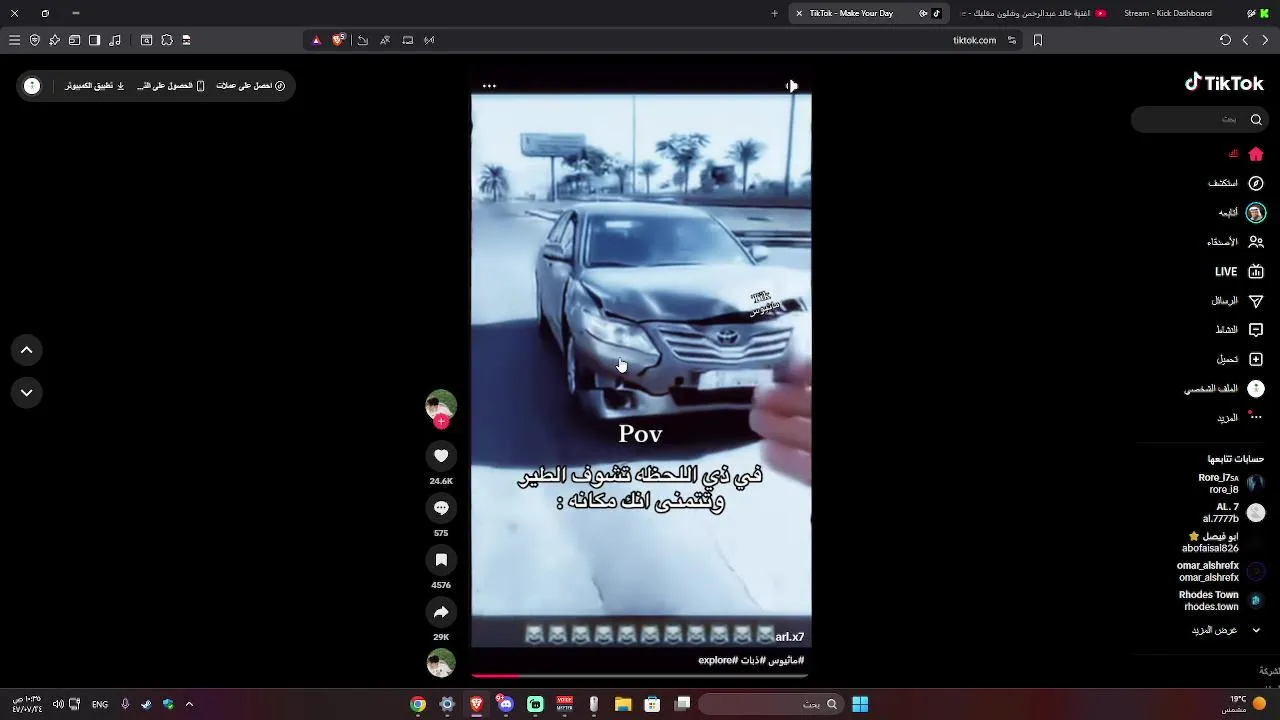1280x720 pixels.
Task: Follow the creator with the red plus badge
Action: click(441, 422)
